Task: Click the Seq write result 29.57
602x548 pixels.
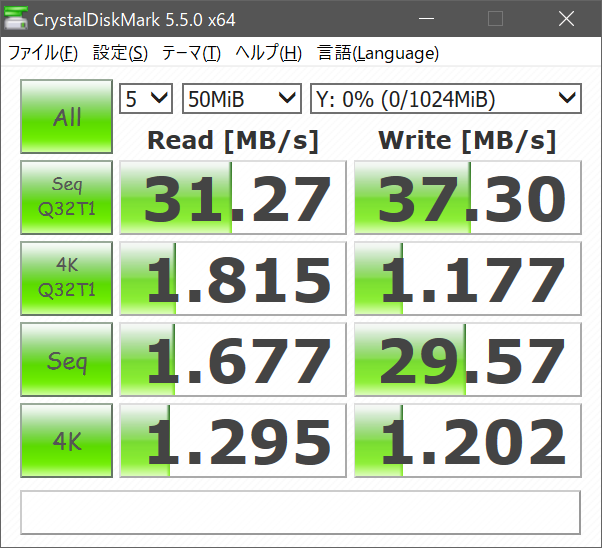Action: 468,359
